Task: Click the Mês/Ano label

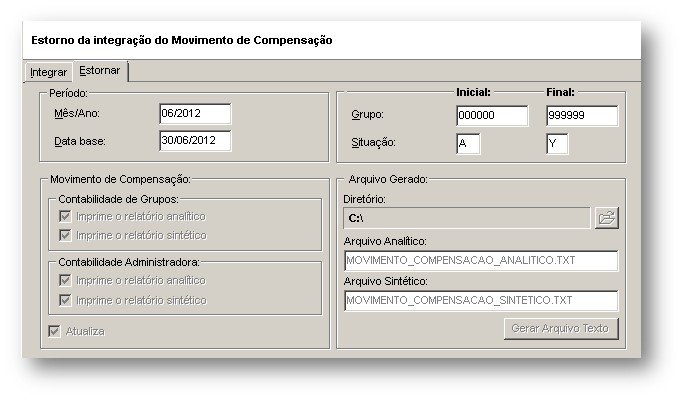Action: (76, 114)
